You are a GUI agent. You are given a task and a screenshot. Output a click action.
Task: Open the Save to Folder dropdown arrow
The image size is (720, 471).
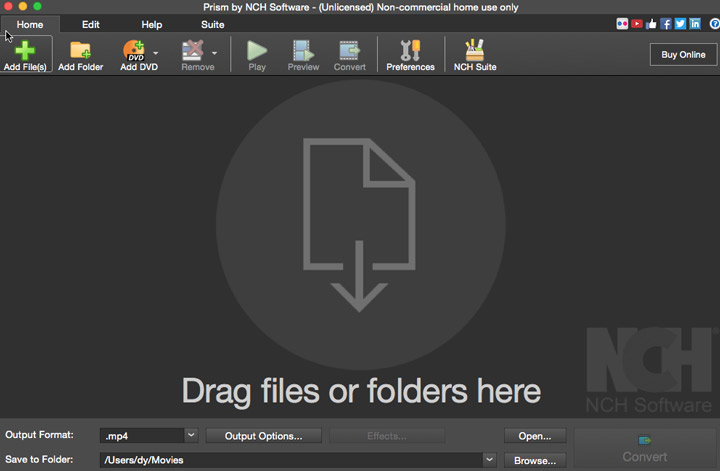pyautogui.click(x=489, y=460)
